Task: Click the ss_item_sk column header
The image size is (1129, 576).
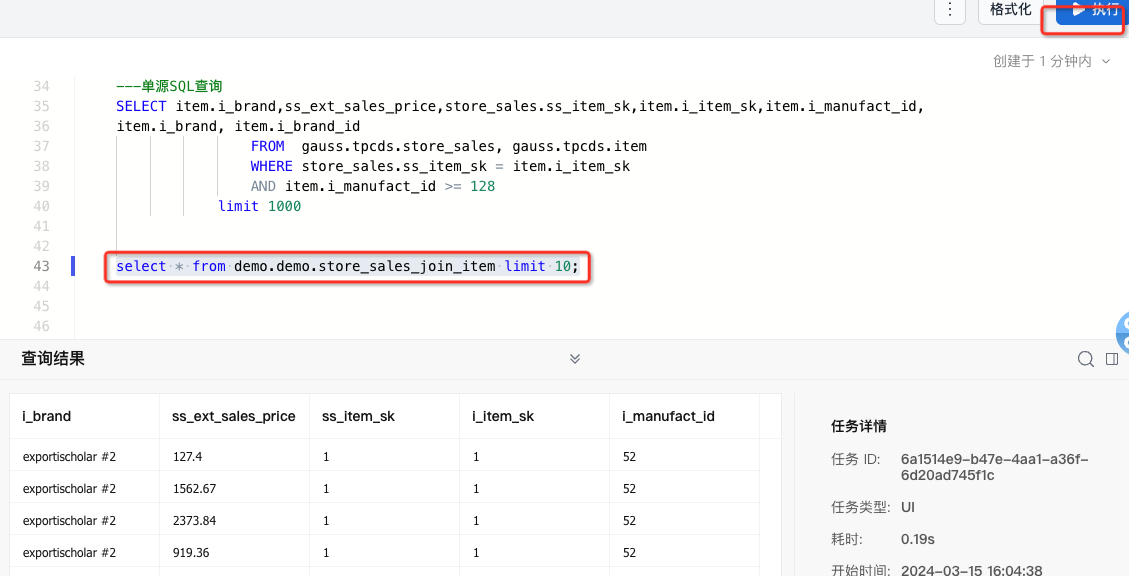Action: pyautogui.click(x=359, y=416)
